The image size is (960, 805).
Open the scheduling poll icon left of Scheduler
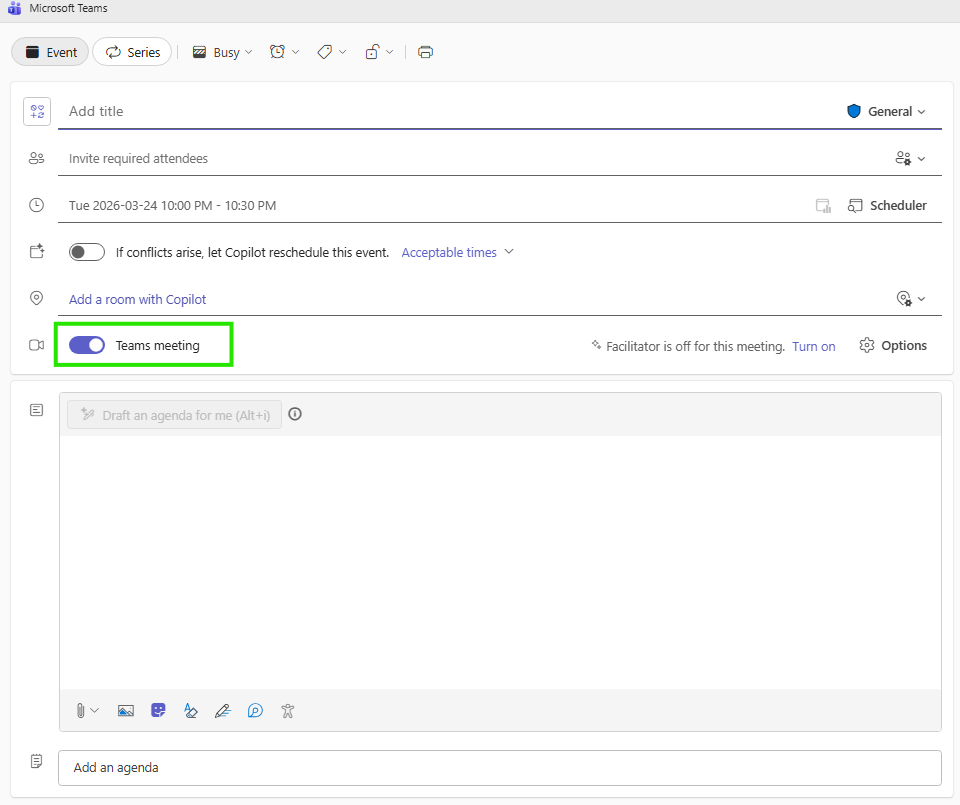click(823, 206)
